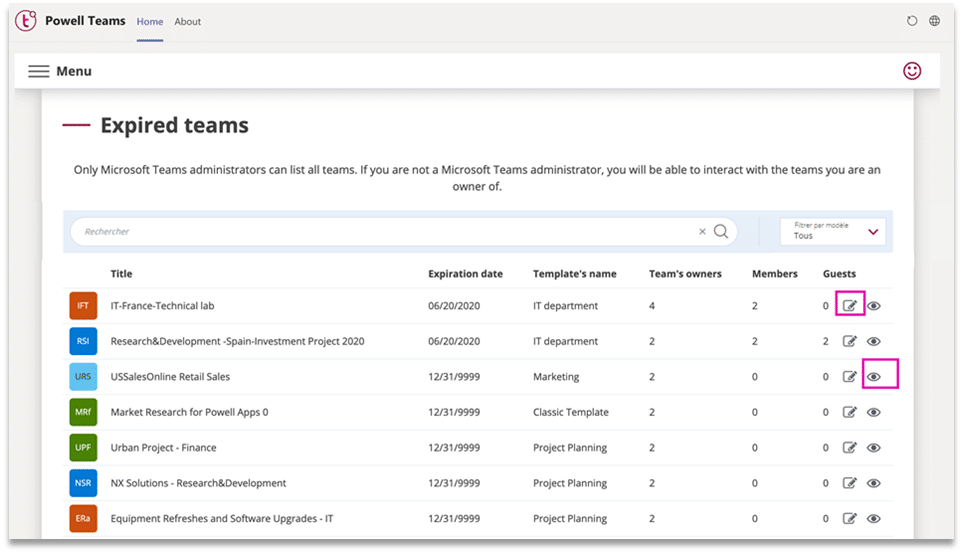Open the About tab
Image resolution: width=963 pixels, height=554 pixels.
coord(187,21)
